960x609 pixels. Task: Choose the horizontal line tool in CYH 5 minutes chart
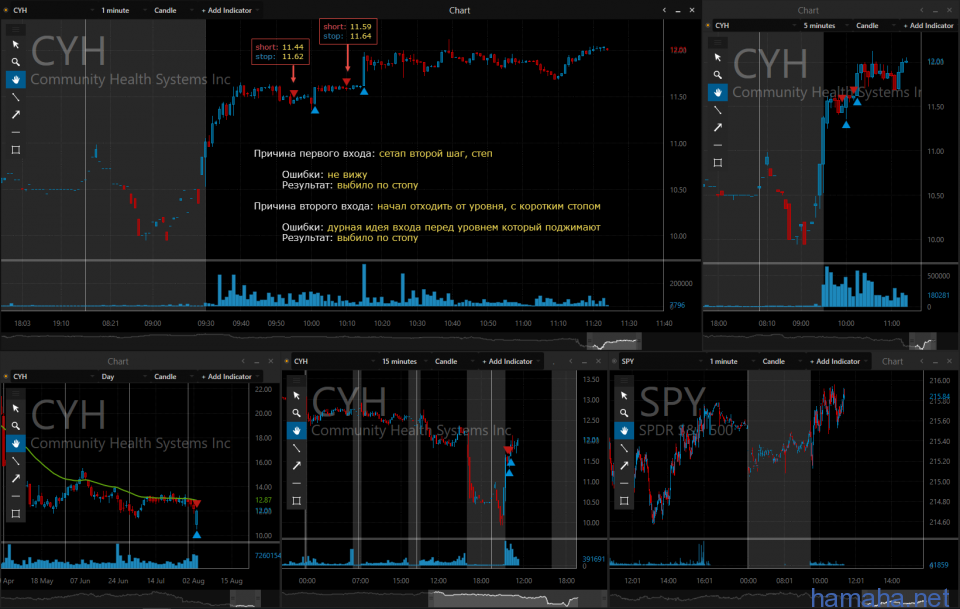coord(718,145)
